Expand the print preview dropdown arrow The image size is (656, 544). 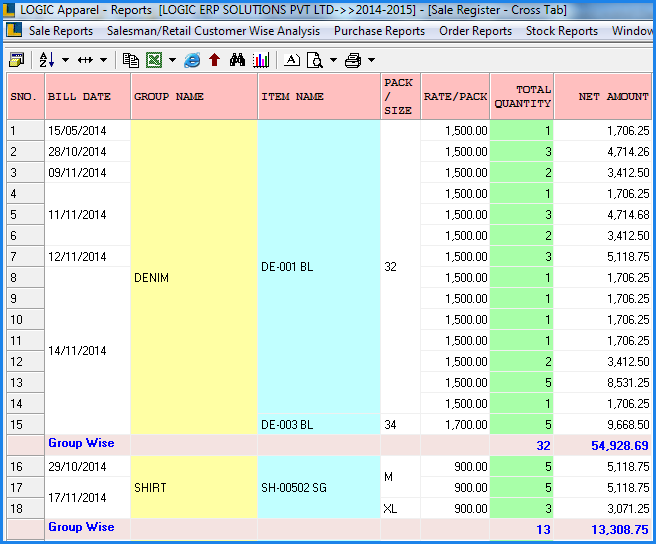click(x=333, y=60)
